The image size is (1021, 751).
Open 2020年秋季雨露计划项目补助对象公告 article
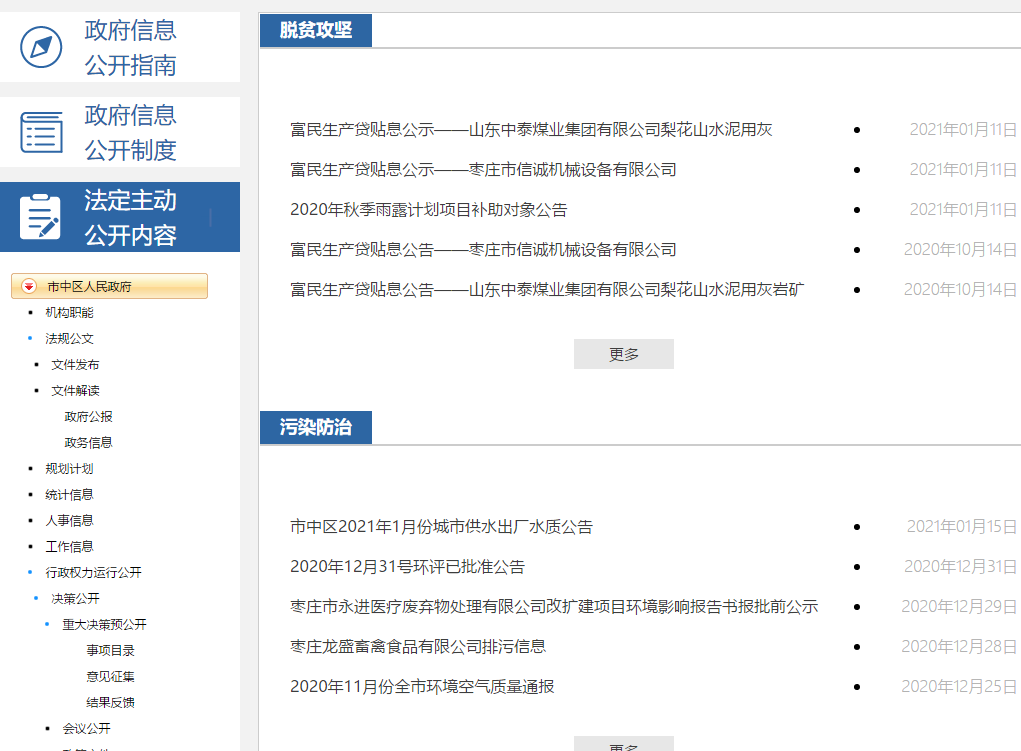coord(428,210)
